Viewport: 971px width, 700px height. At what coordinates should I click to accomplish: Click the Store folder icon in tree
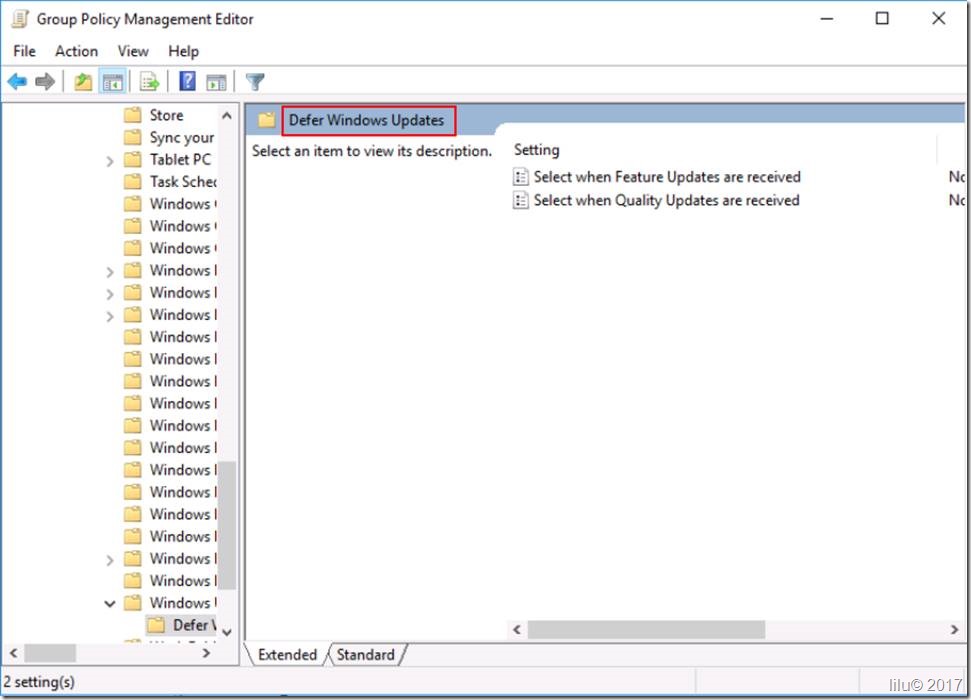133,115
